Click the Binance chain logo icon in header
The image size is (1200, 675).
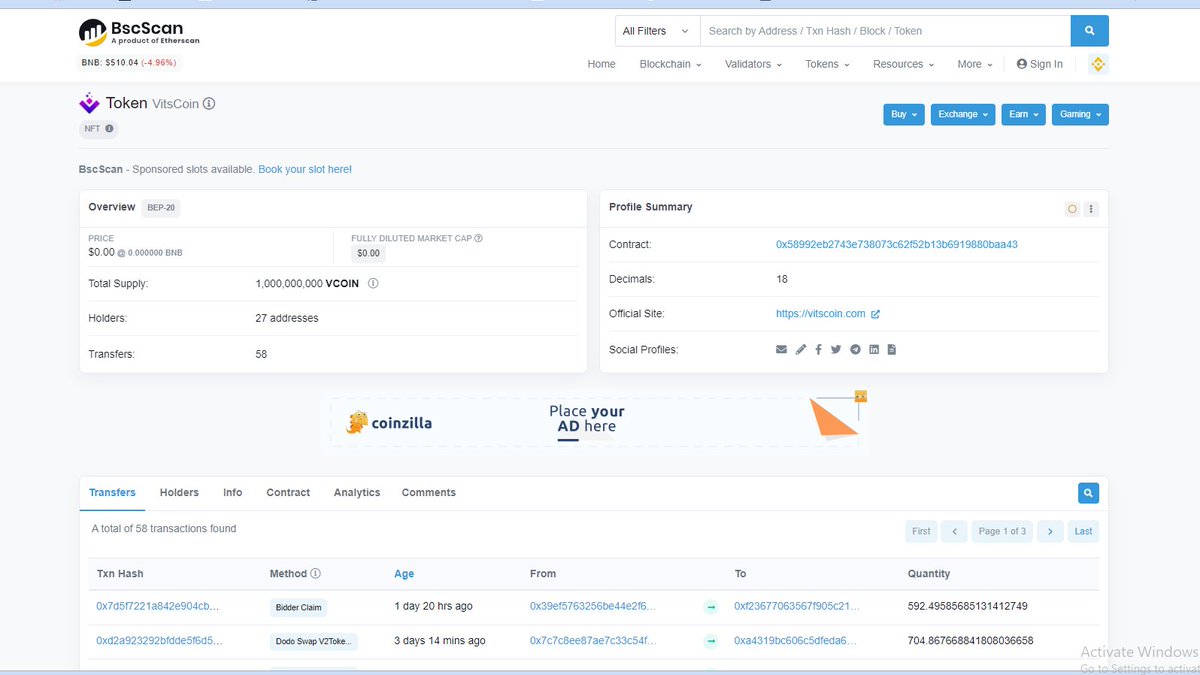click(x=1098, y=64)
